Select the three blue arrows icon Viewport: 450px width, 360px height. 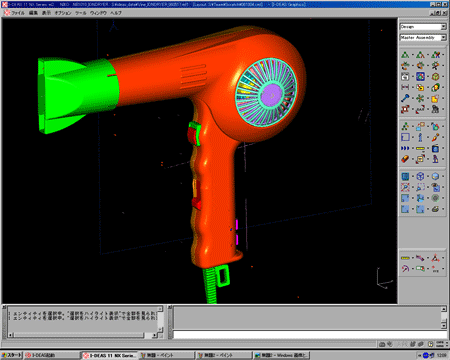(x=405, y=148)
